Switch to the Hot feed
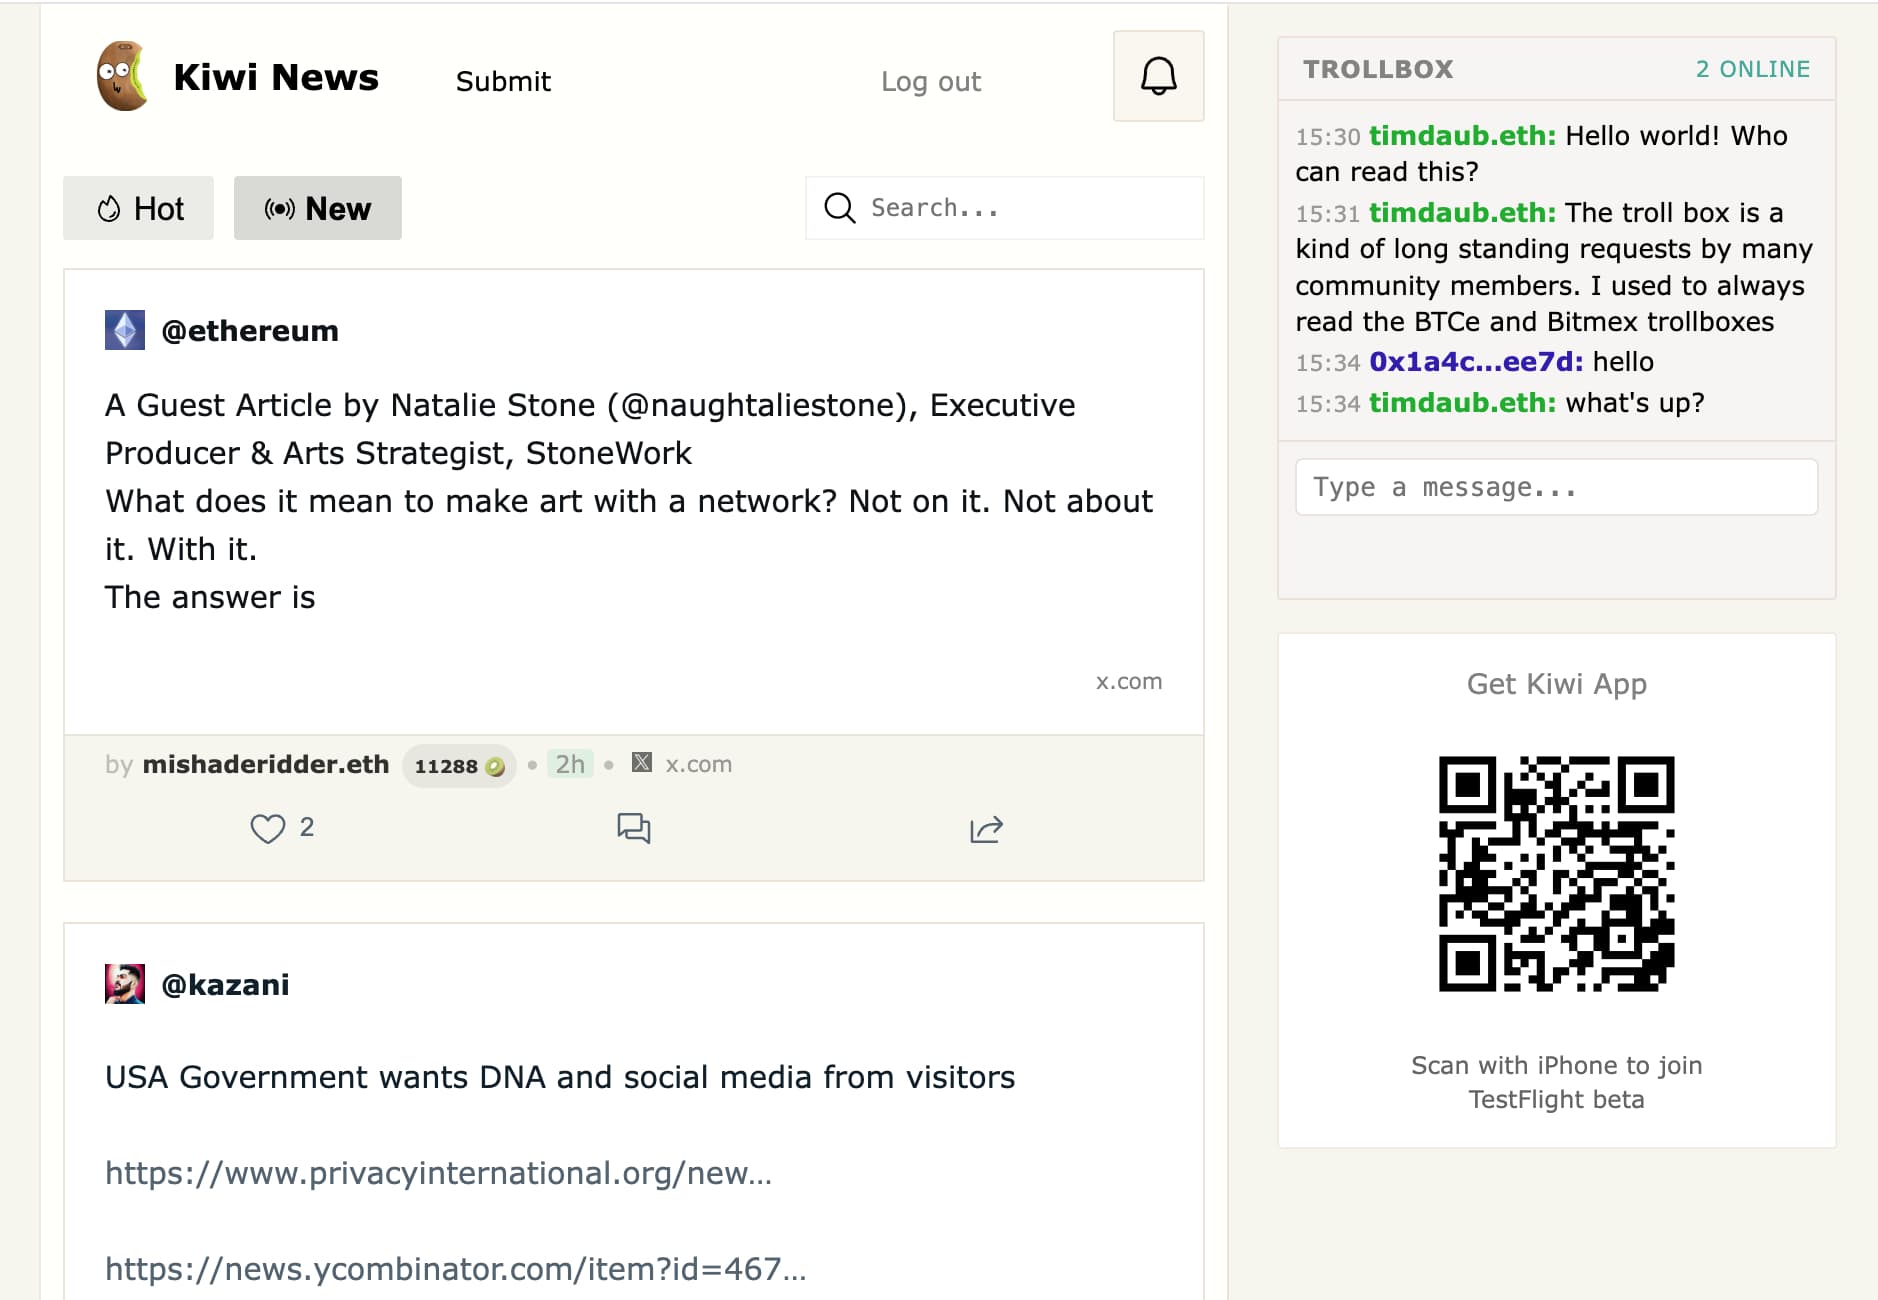The image size is (1878, 1300). point(138,208)
